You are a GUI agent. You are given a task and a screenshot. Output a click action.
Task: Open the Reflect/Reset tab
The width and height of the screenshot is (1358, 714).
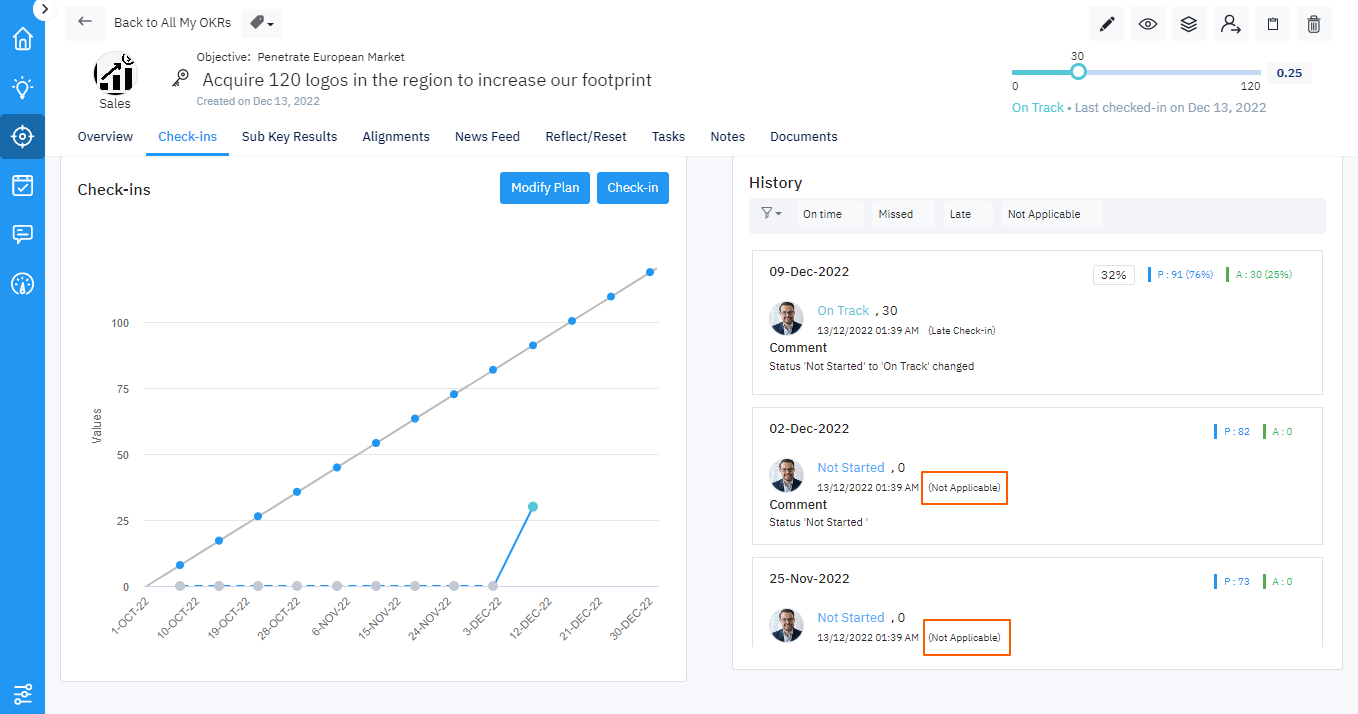click(x=585, y=137)
